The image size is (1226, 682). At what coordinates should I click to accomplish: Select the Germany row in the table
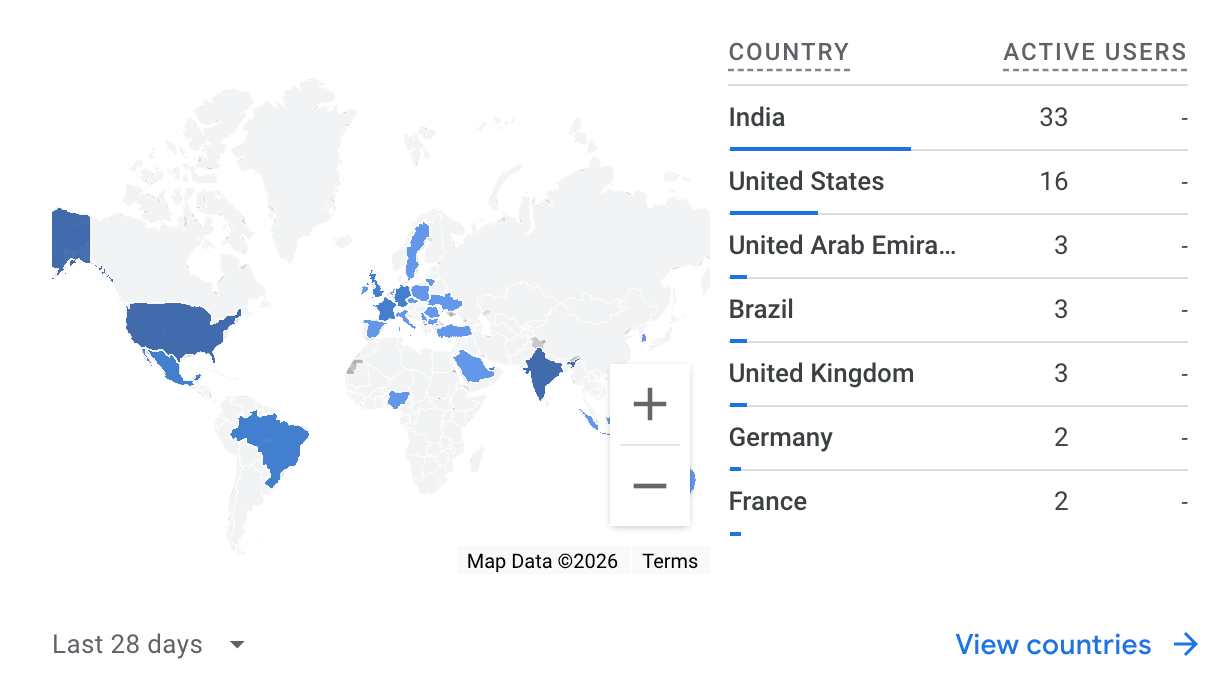click(781, 437)
